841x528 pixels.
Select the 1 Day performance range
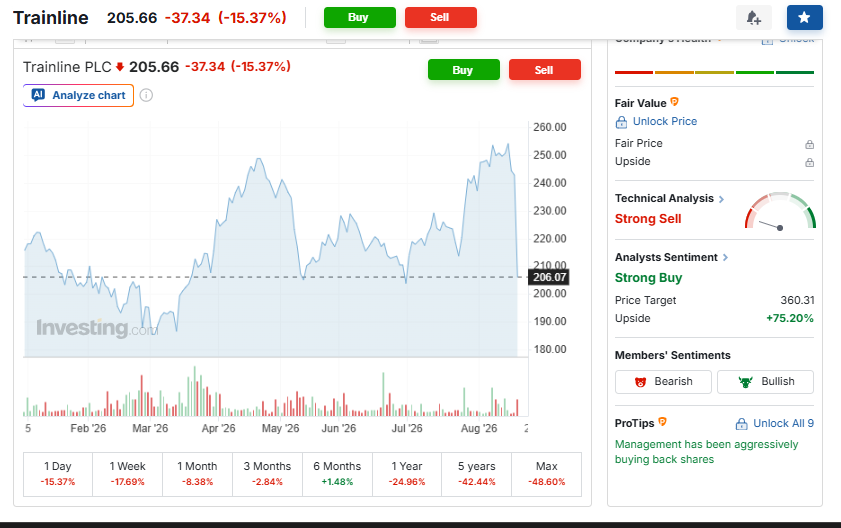point(58,474)
